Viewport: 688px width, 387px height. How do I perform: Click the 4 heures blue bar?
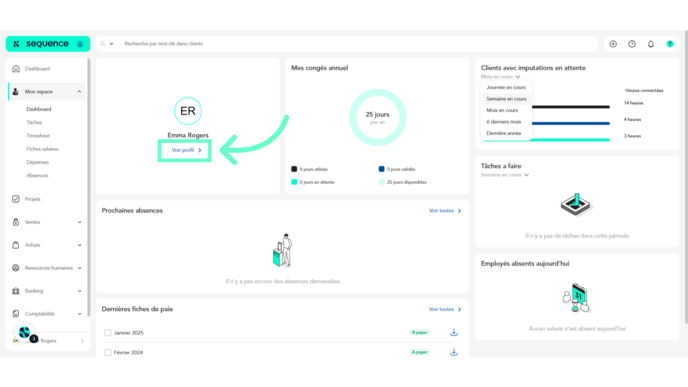570,123
